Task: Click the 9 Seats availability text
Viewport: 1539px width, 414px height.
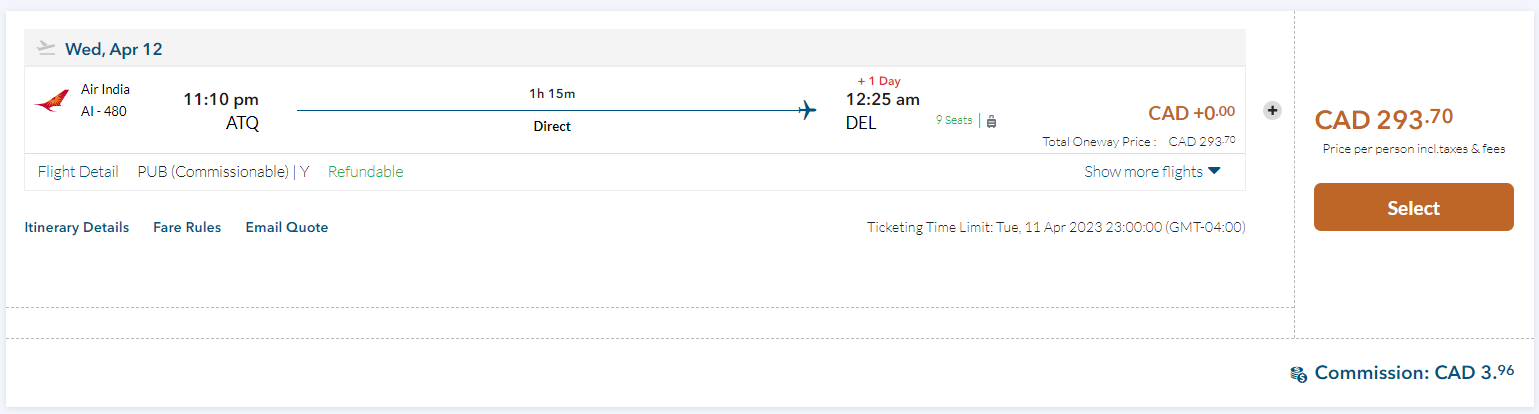Action: point(953,120)
